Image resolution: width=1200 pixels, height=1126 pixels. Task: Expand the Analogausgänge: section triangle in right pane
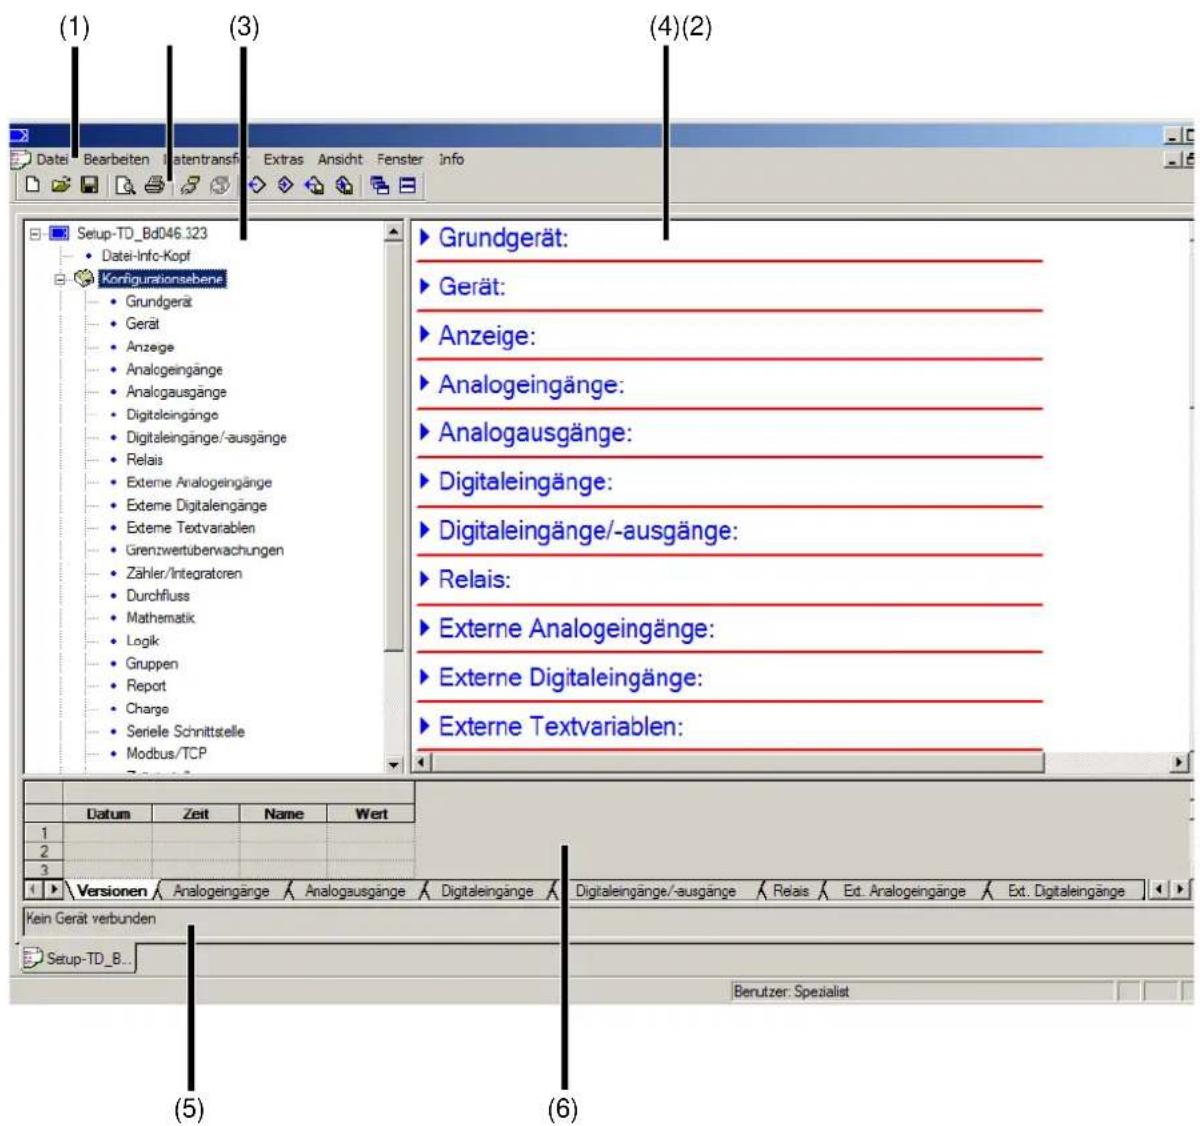[x=425, y=432]
